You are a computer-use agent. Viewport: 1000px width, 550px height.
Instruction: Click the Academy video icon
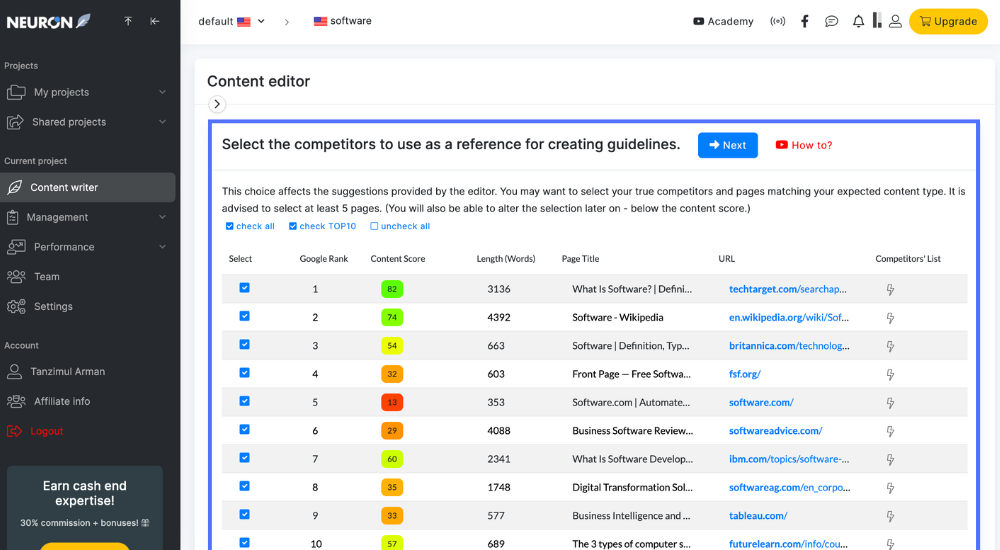(x=698, y=21)
